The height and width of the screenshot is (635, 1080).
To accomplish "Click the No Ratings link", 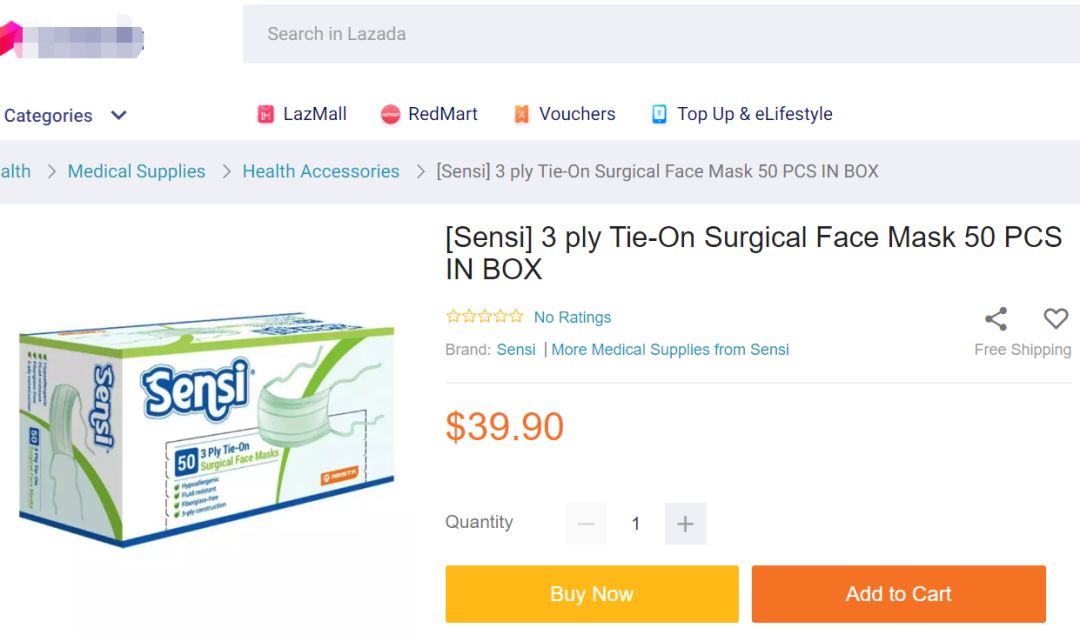I will coord(572,318).
